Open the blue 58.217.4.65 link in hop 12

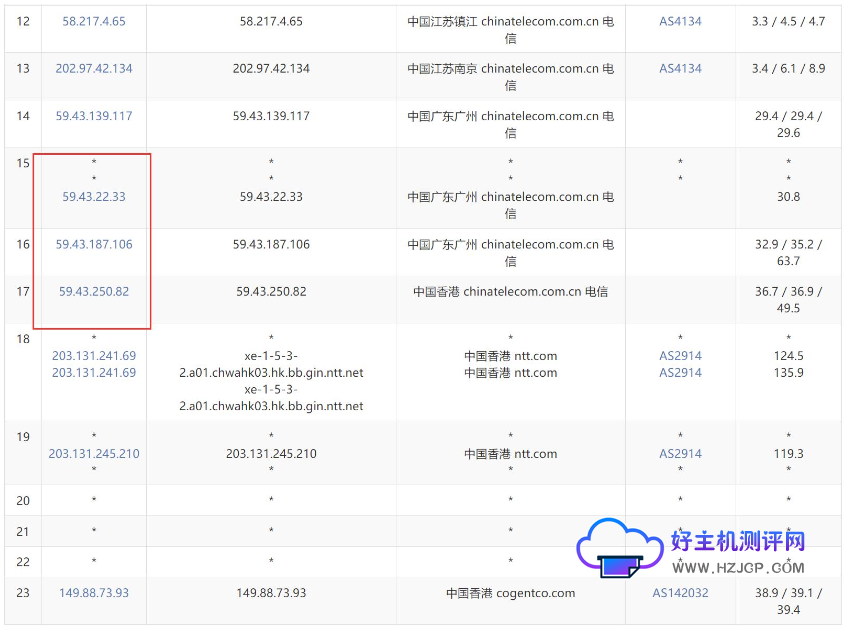94,21
